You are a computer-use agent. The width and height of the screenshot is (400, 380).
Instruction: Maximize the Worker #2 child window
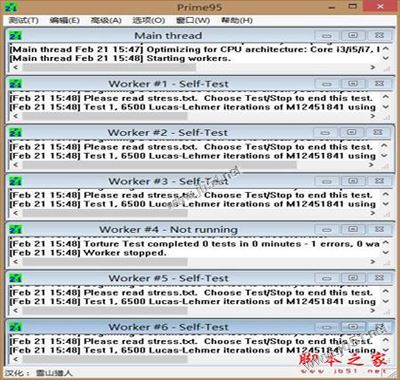(x=353, y=132)
